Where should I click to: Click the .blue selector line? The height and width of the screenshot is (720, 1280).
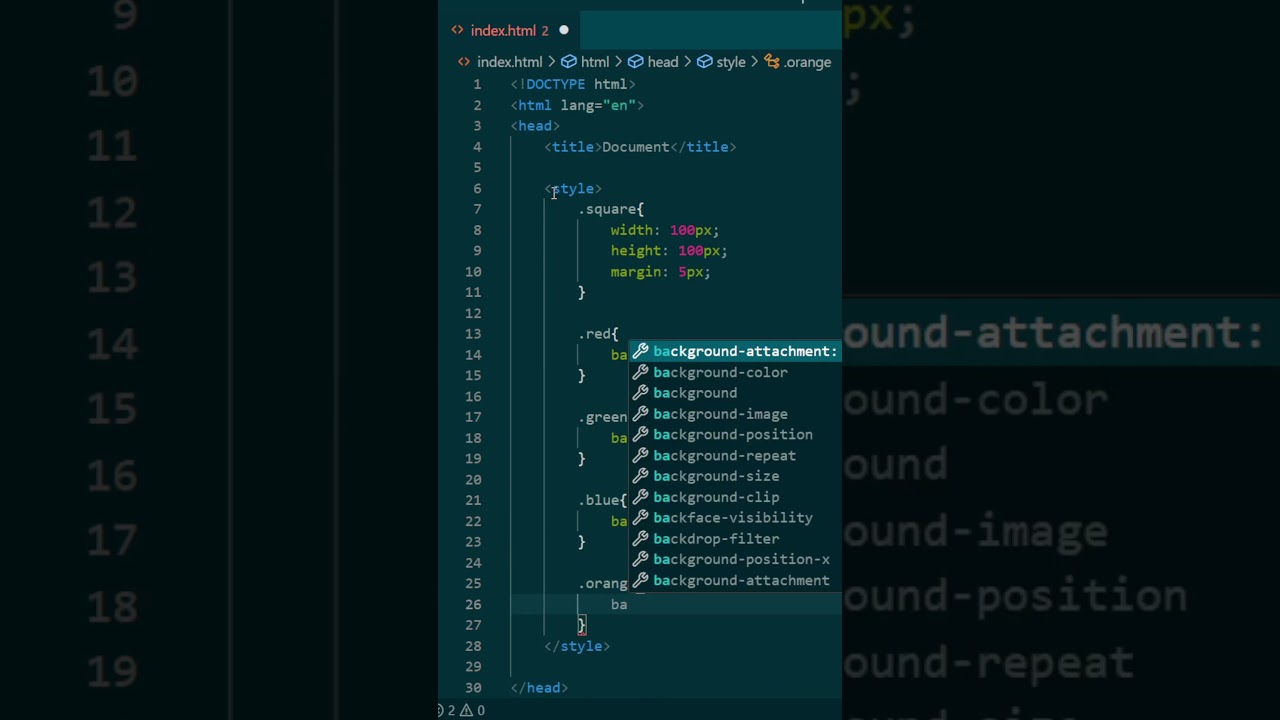click(x=602, y=500)
